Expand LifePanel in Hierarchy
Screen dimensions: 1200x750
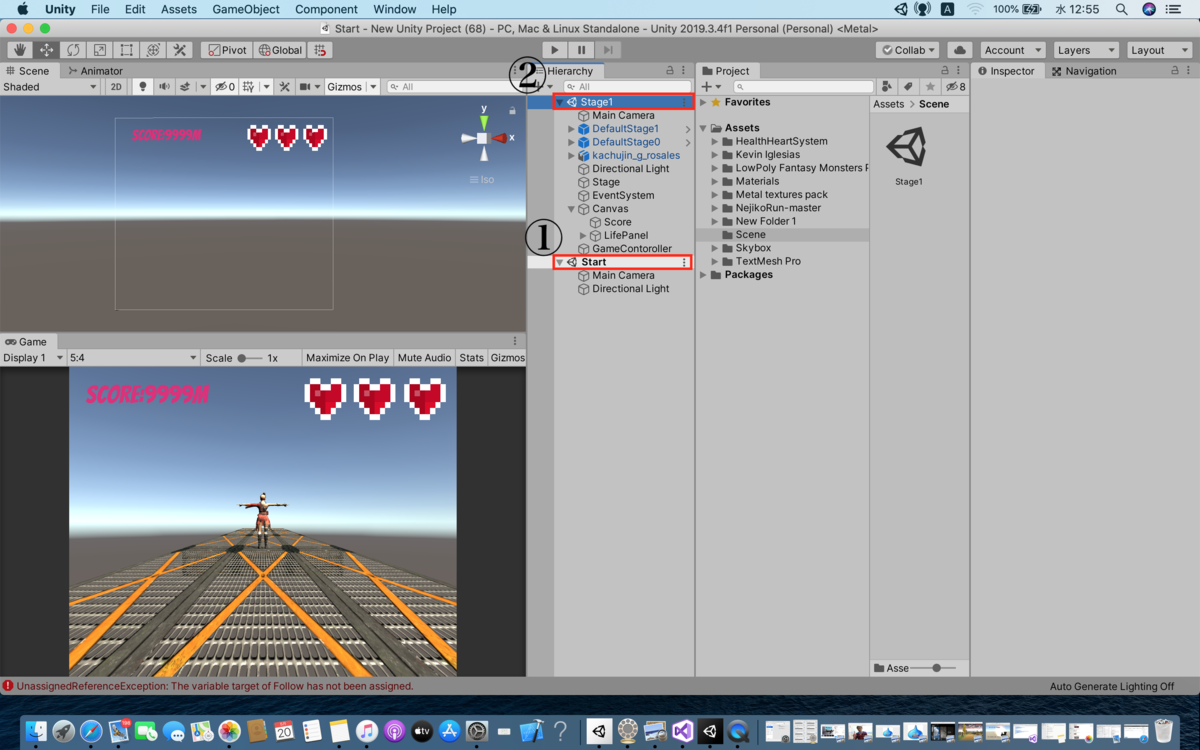(x=583, y=235)
